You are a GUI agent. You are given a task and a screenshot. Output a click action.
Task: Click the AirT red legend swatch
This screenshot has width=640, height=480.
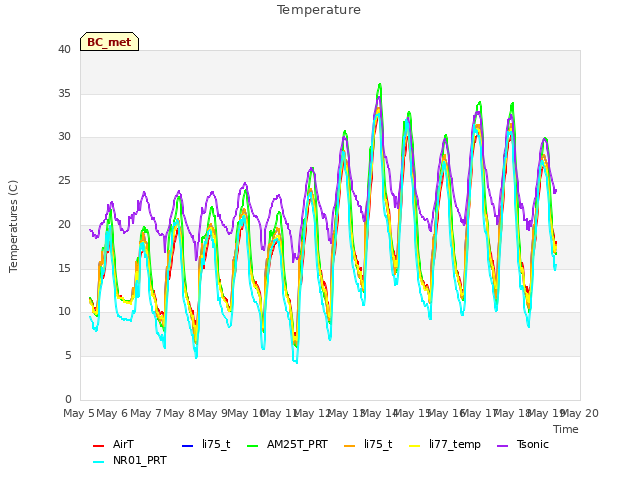98,446
